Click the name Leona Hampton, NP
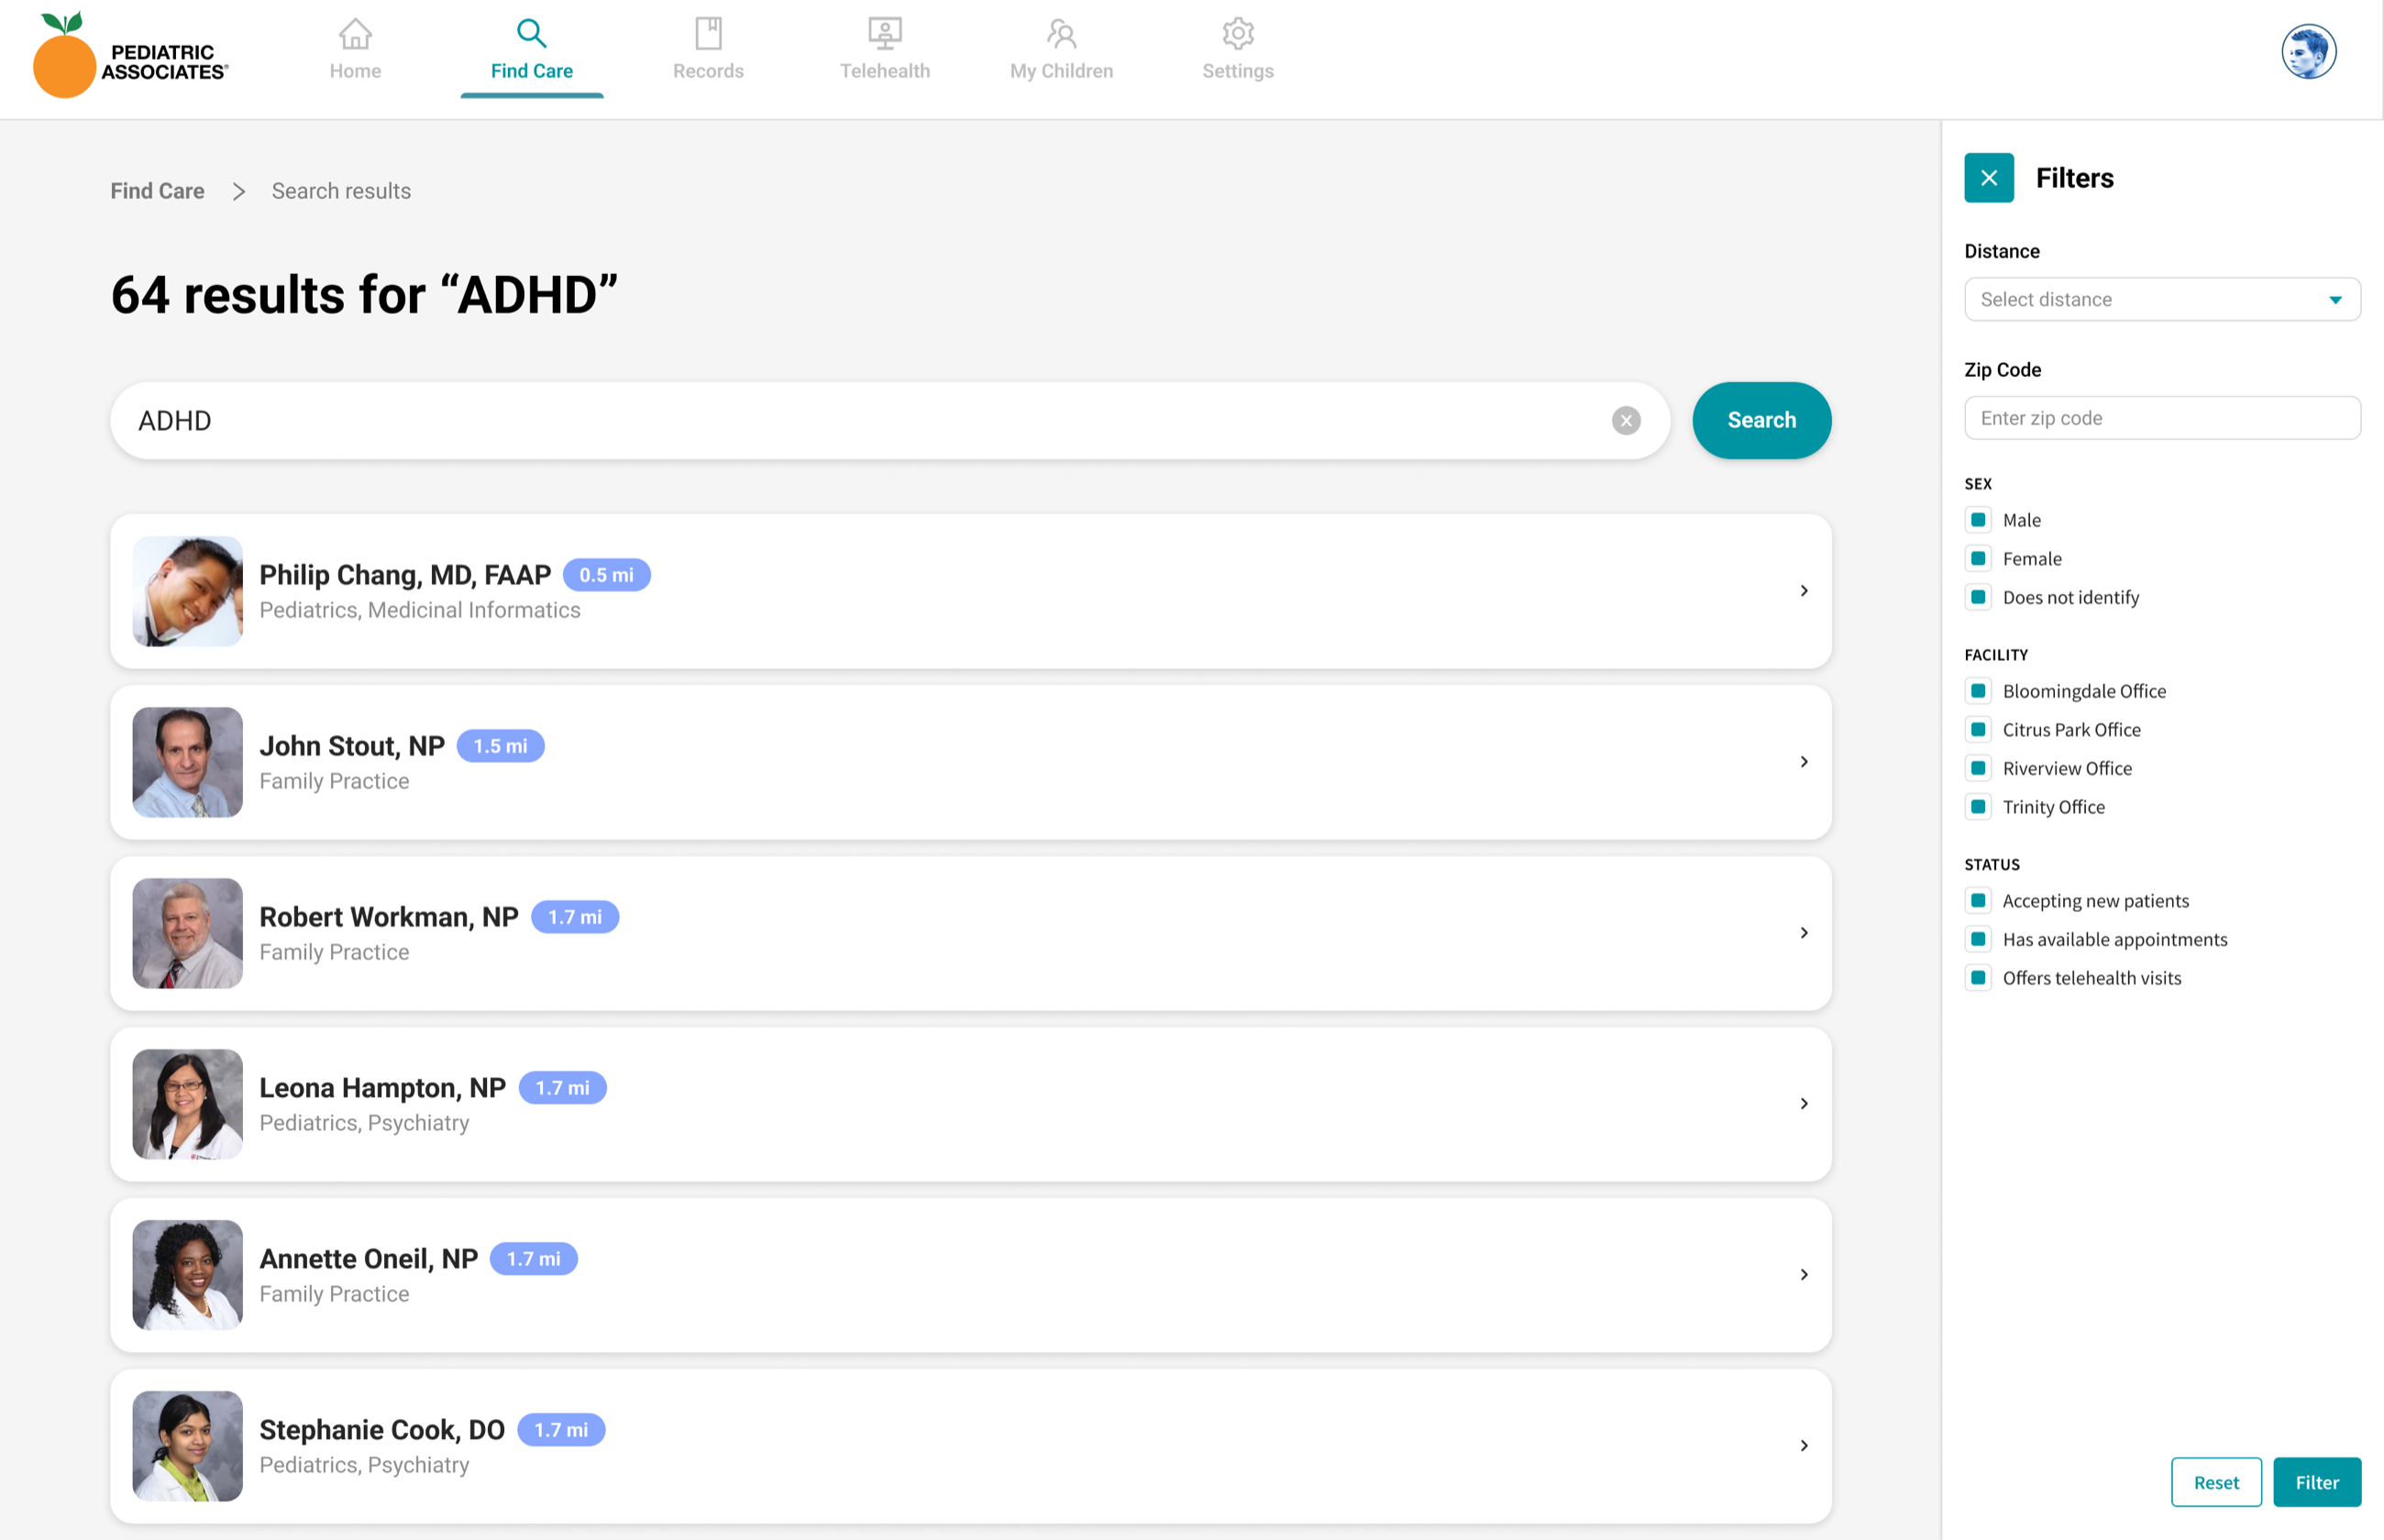Viewport: 2384px width, 1540px height. (383, 1088)
